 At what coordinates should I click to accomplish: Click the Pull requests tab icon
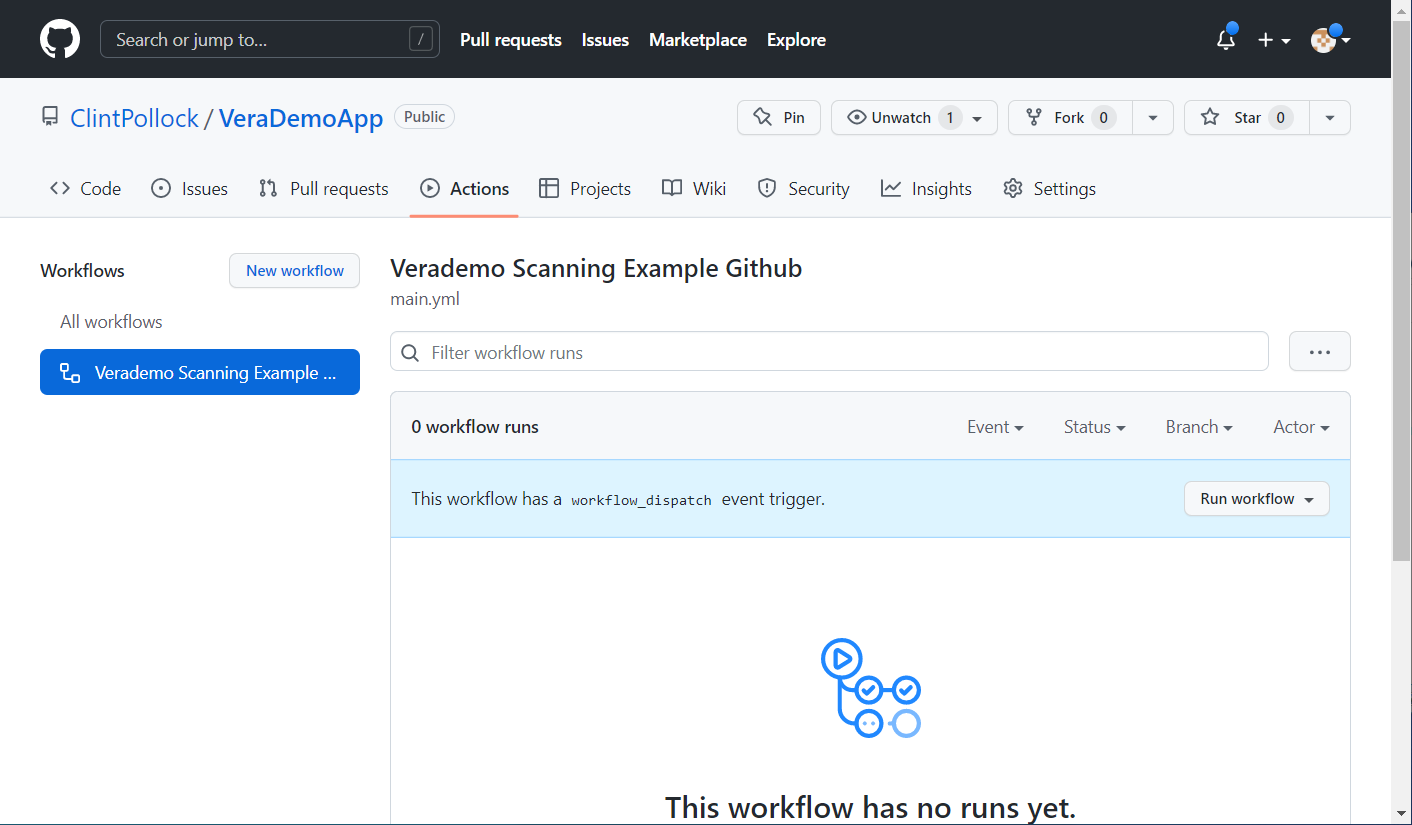pyautogui.click(x=268, y=188)
